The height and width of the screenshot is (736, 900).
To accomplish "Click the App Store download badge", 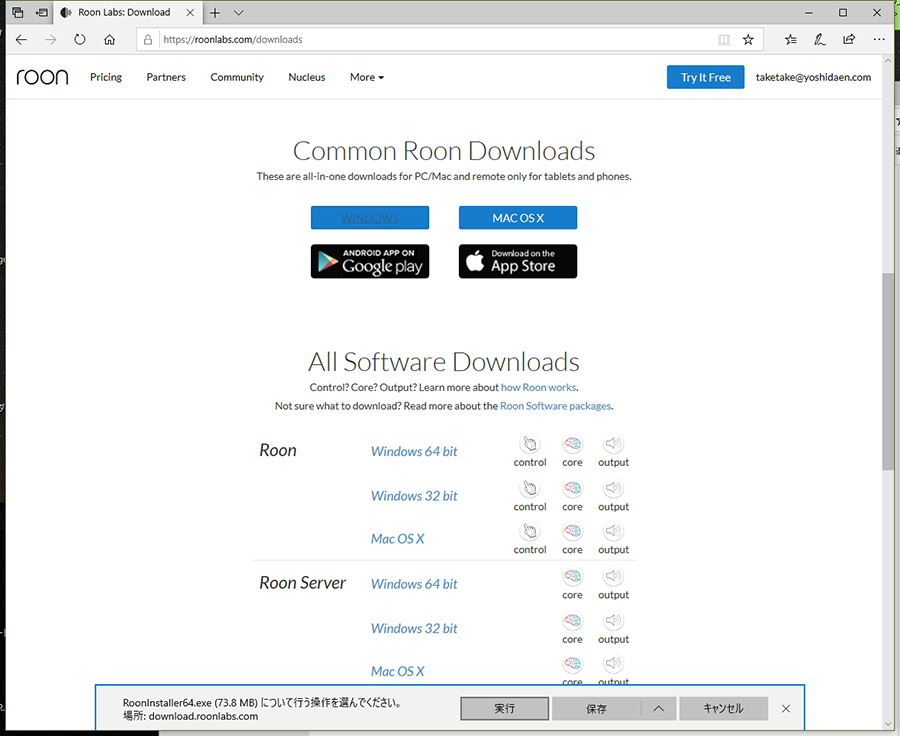I will click(518, 261).
